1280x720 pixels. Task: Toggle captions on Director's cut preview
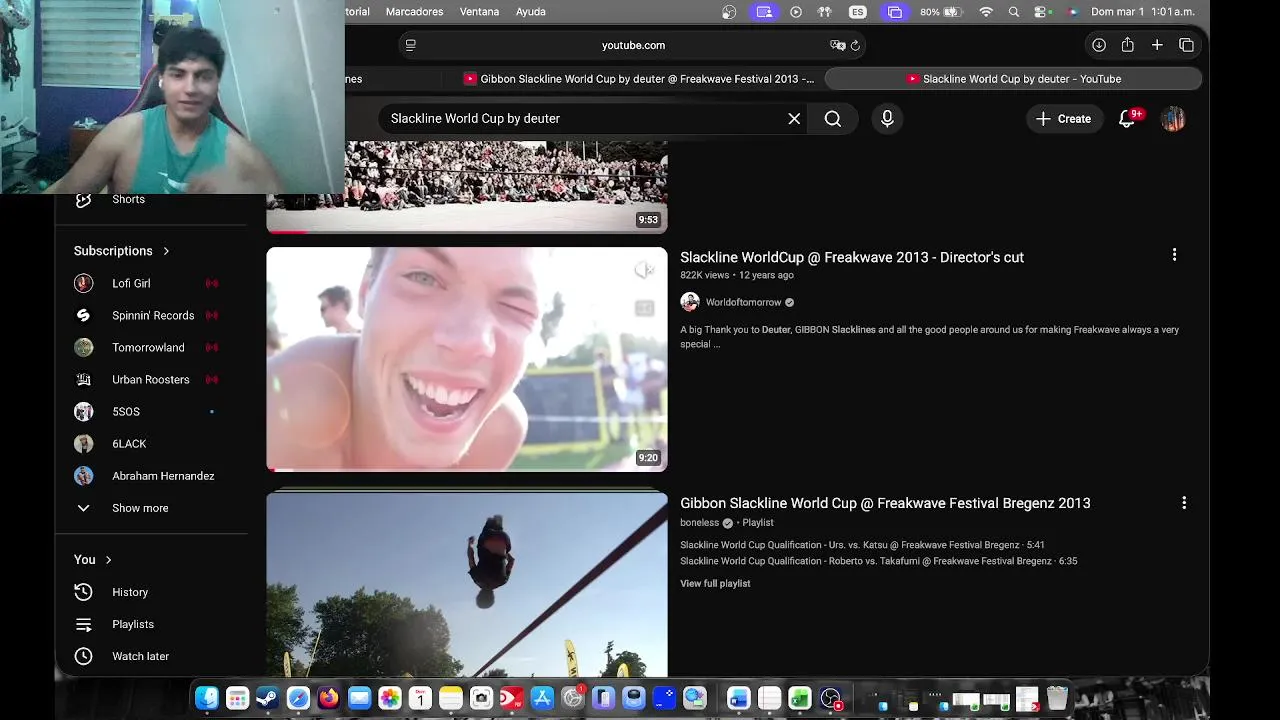(645, 308)
